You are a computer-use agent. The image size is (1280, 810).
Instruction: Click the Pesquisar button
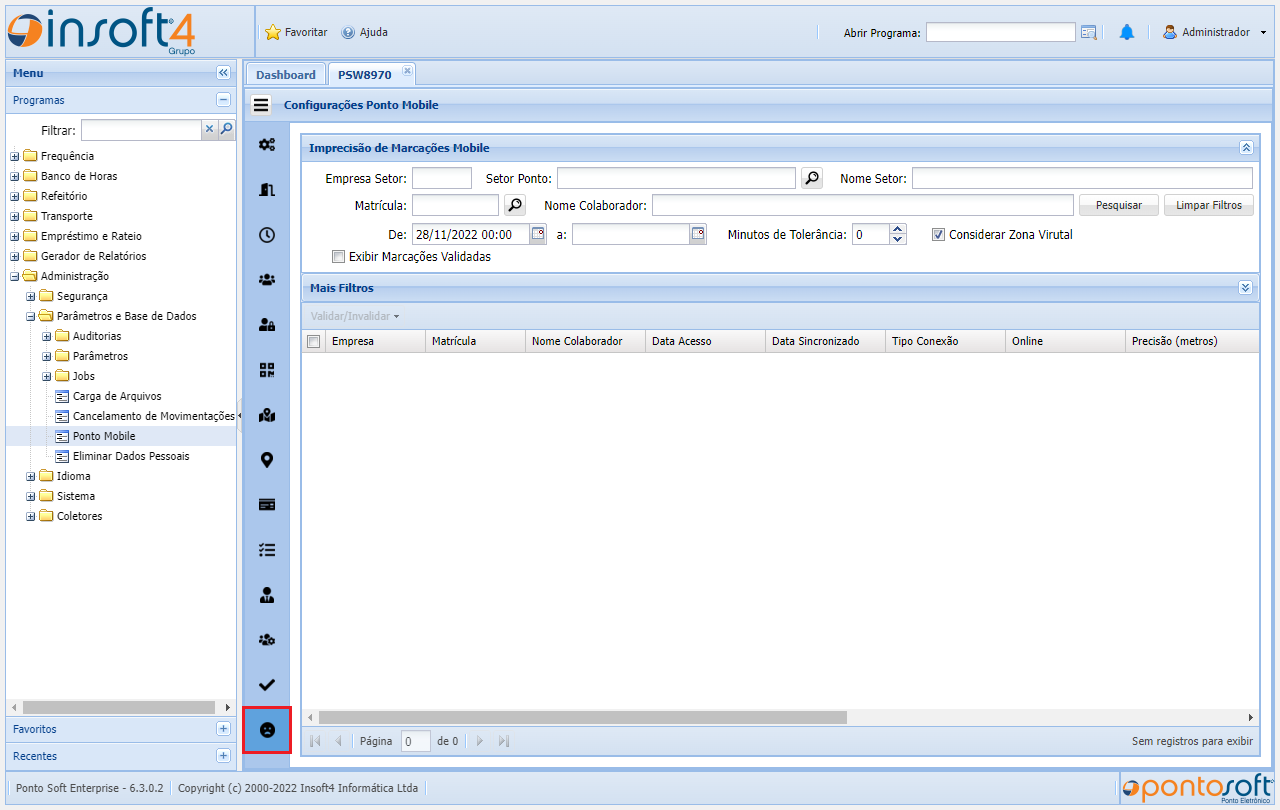1118,205
